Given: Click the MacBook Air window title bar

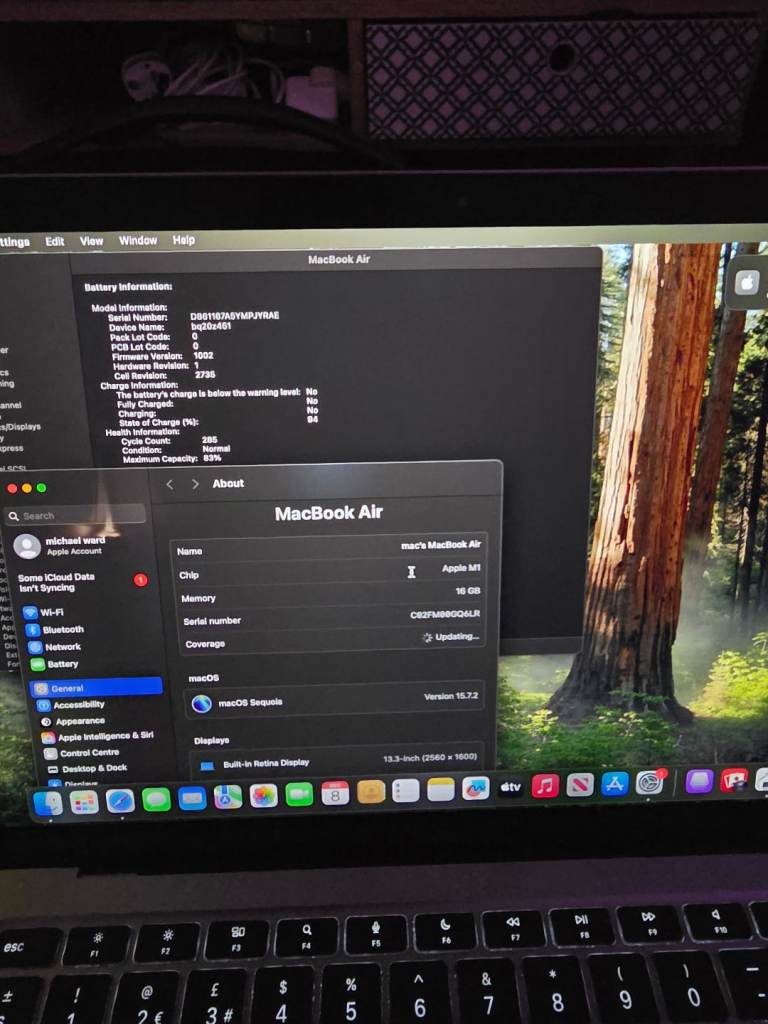Looking at the screenshot, I should pos(338,259).
